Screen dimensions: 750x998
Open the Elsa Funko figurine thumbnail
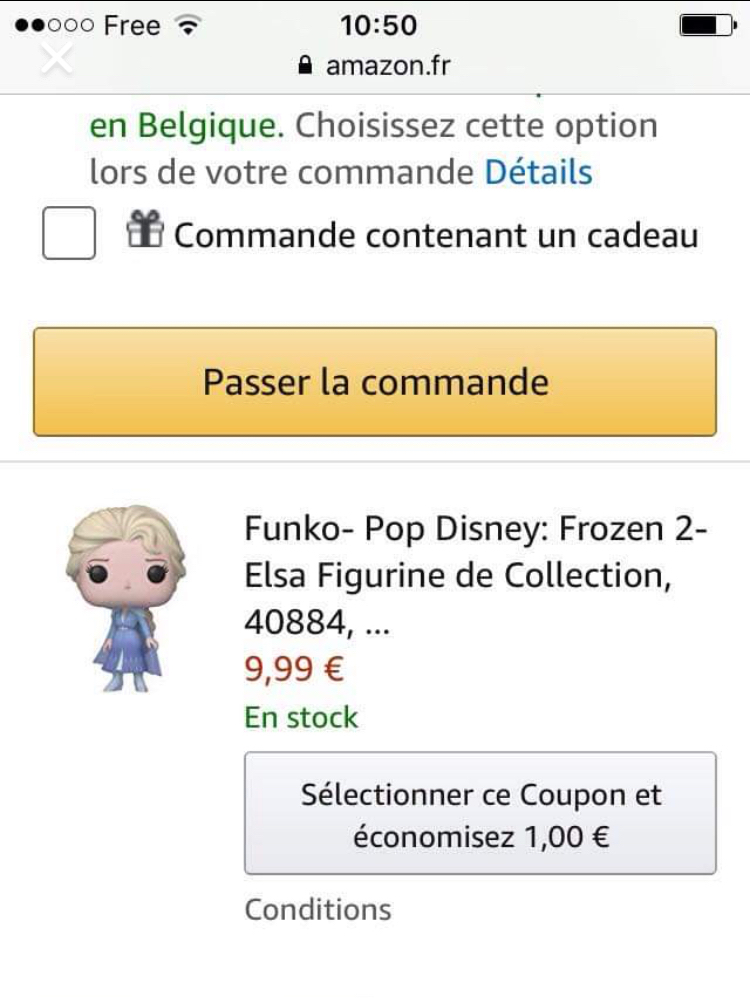[126, 598]
